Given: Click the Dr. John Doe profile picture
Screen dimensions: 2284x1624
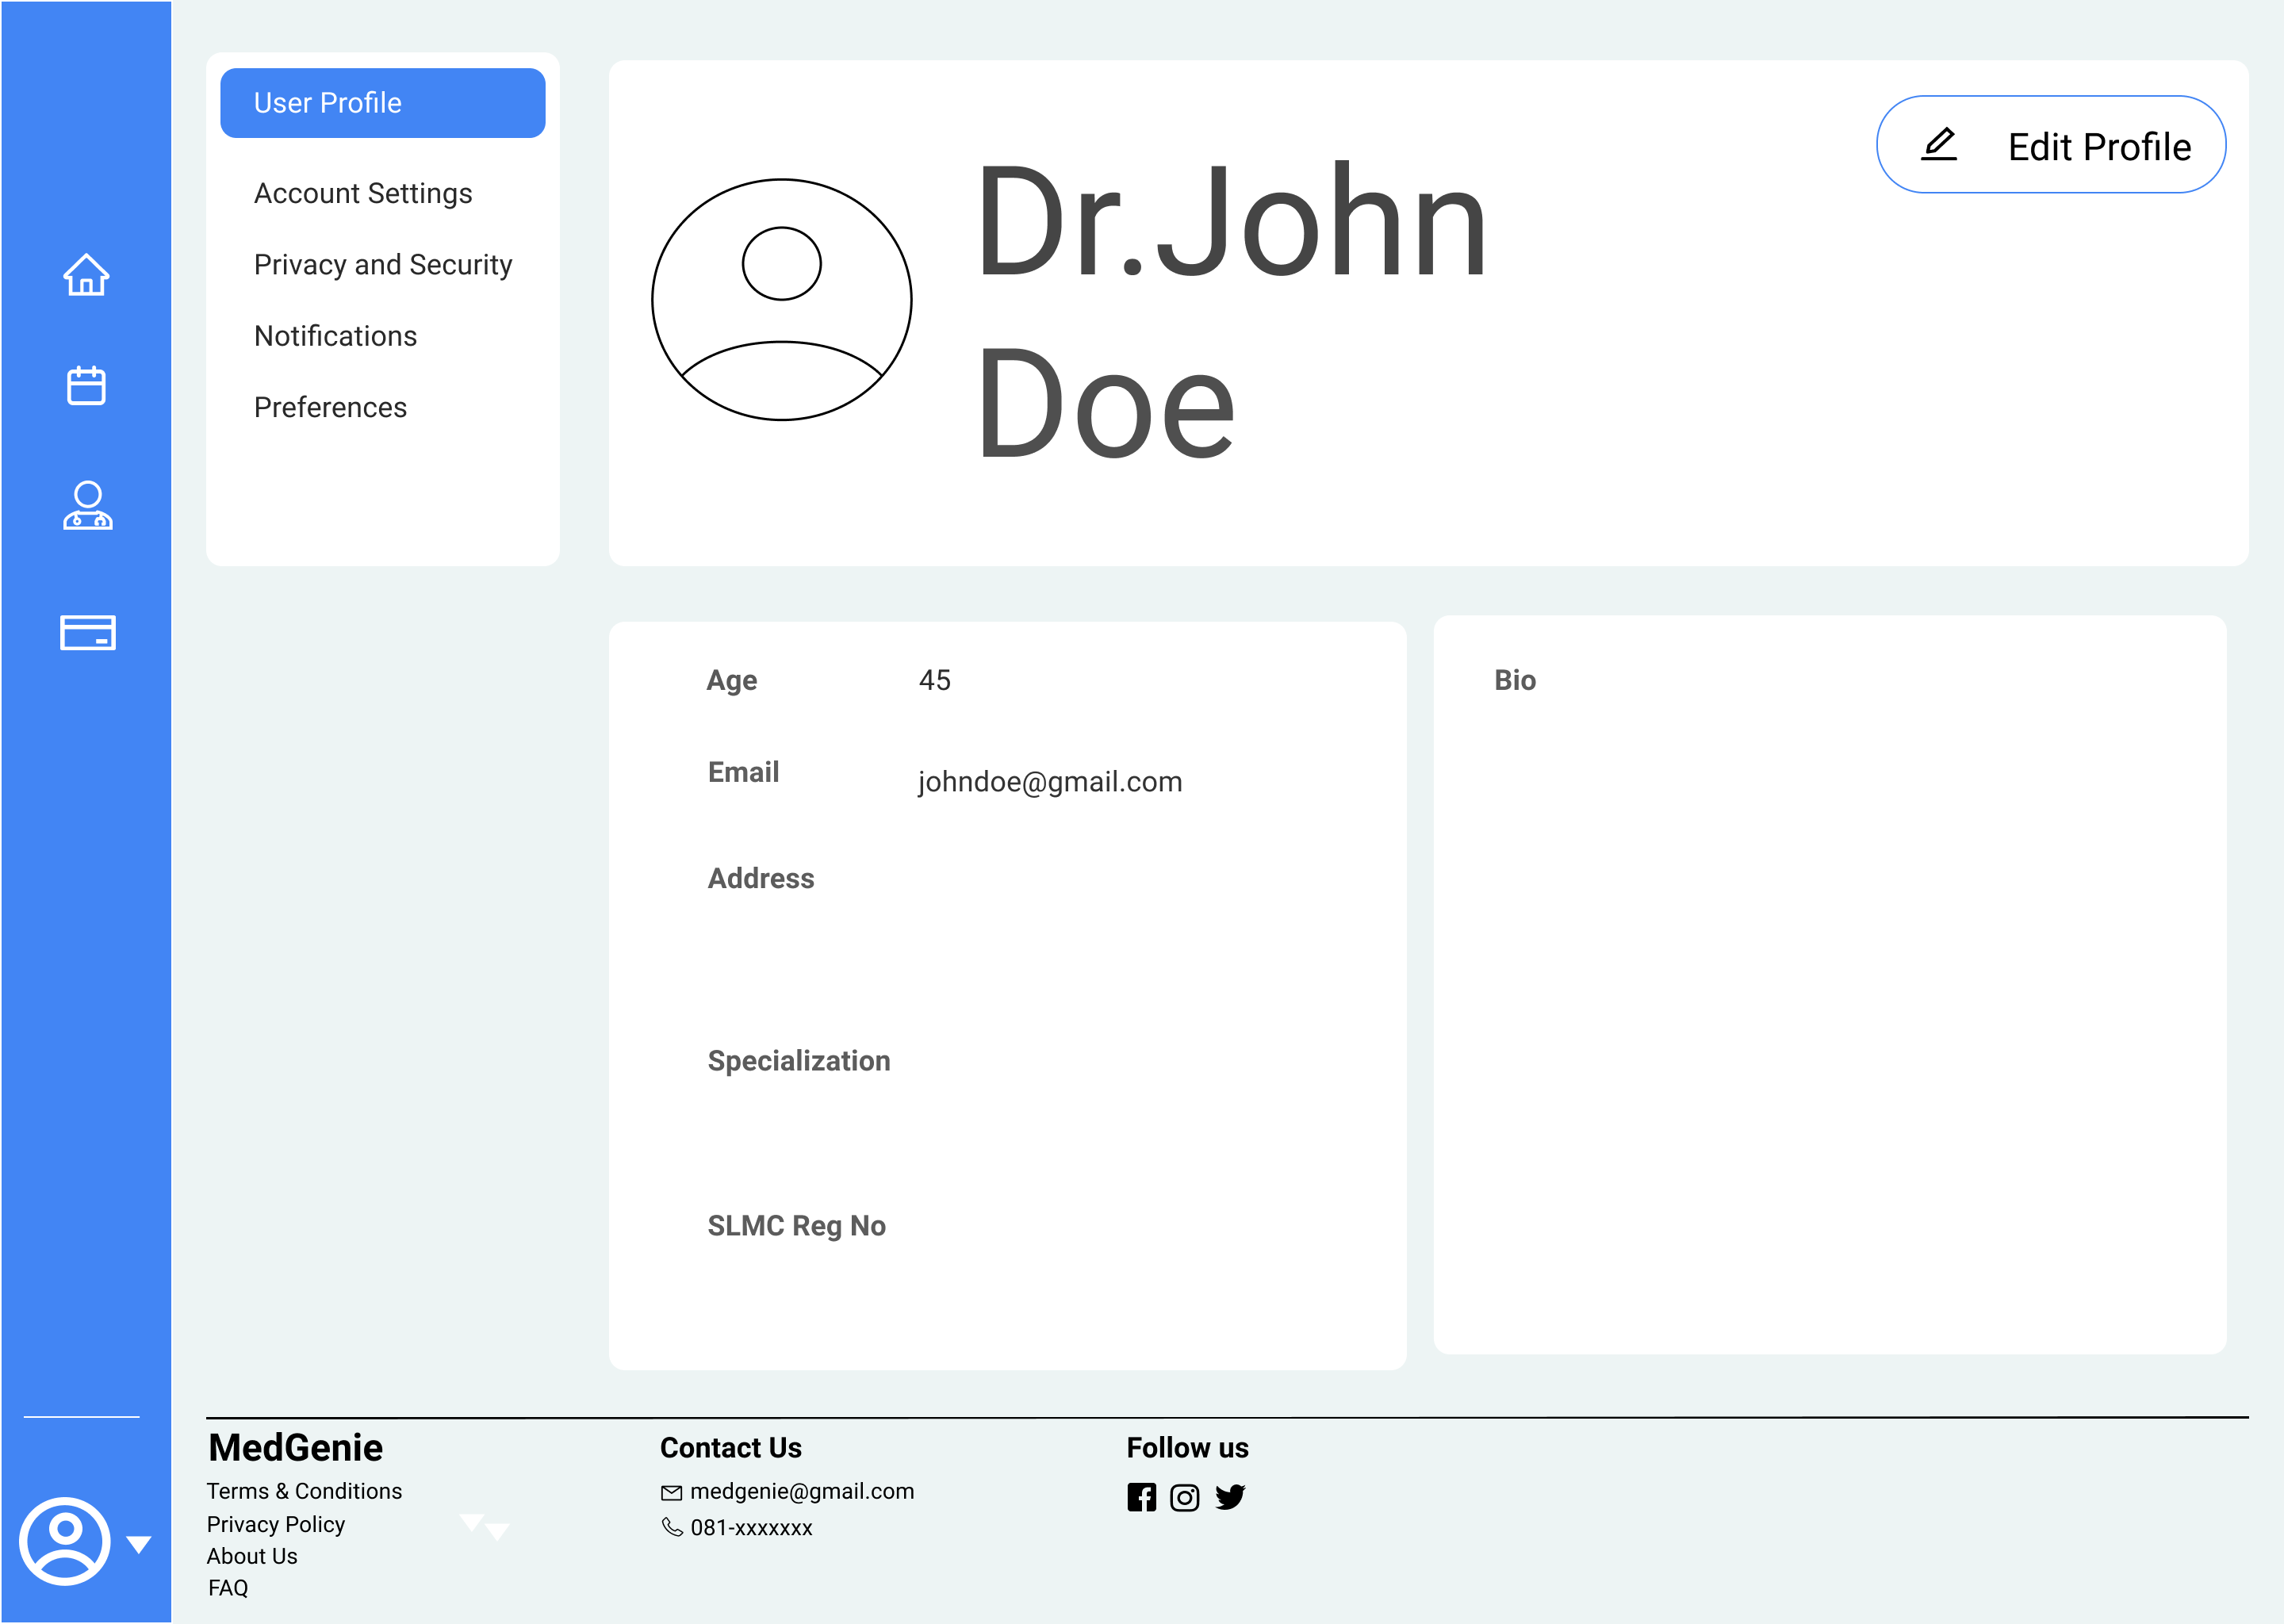Looking at the screenshot, I should click(x=781, y=300).
